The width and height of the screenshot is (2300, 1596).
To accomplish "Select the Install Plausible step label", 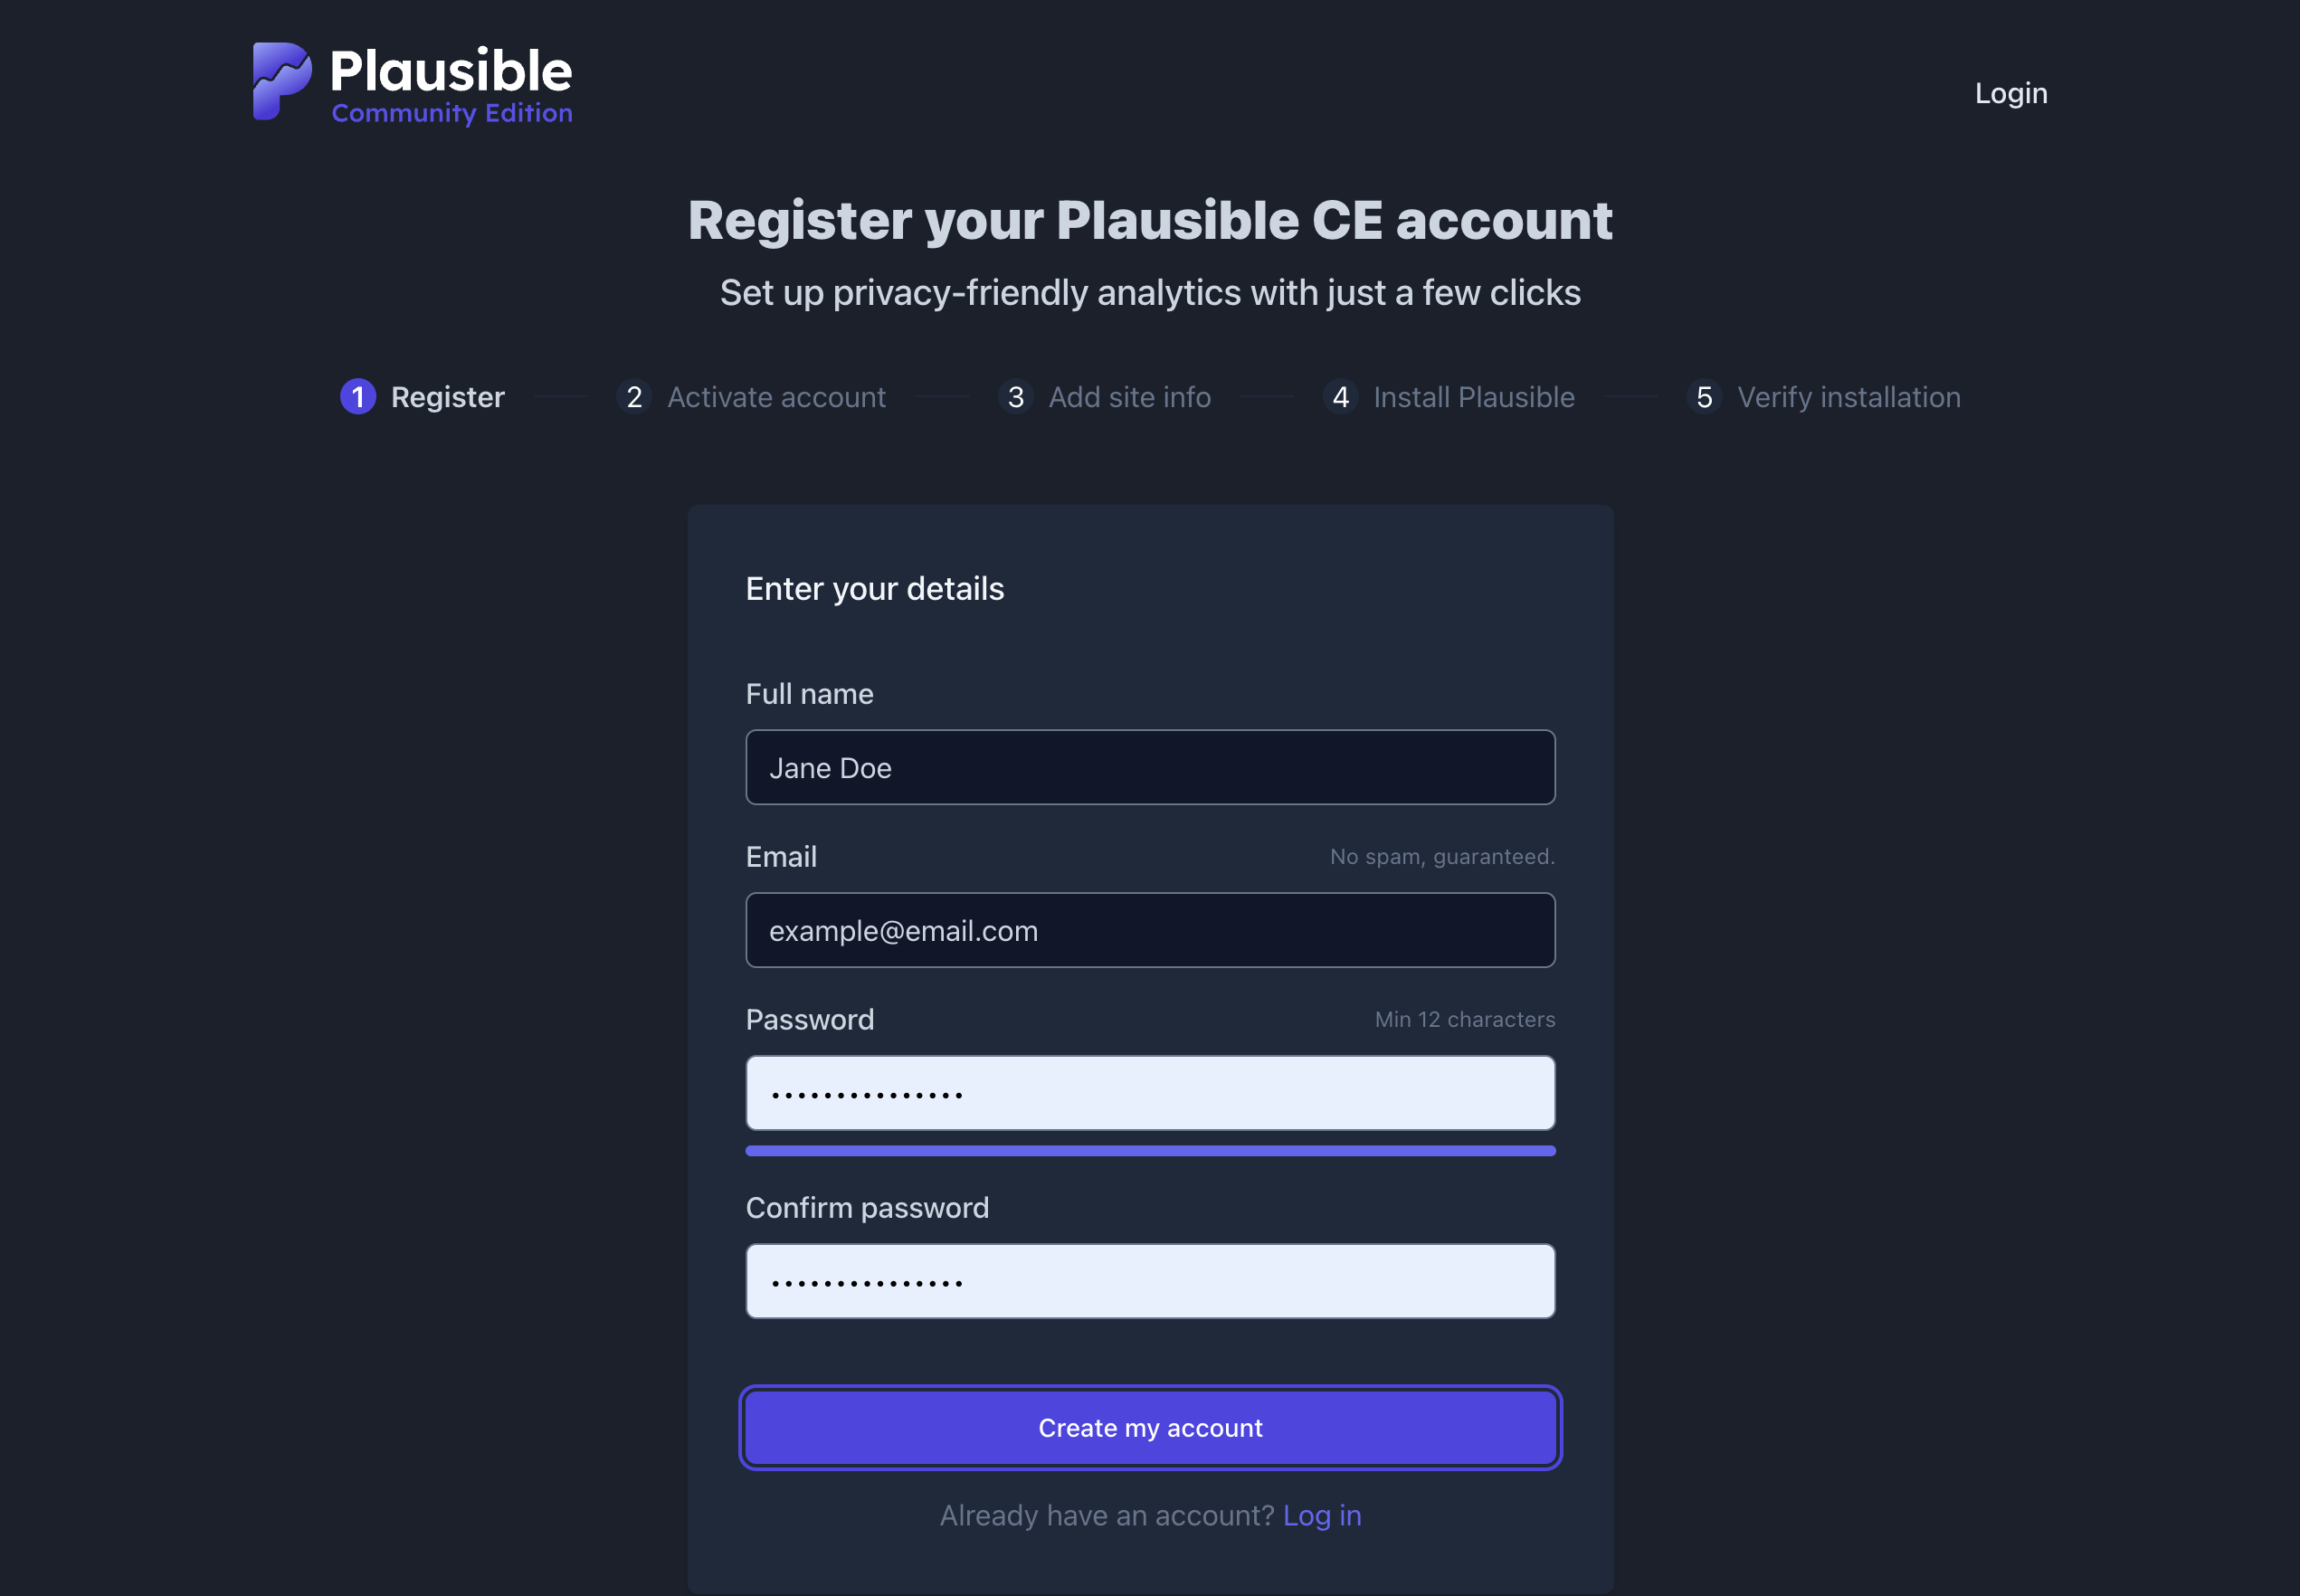I will pyautogui.click(x=1473, y=397).
